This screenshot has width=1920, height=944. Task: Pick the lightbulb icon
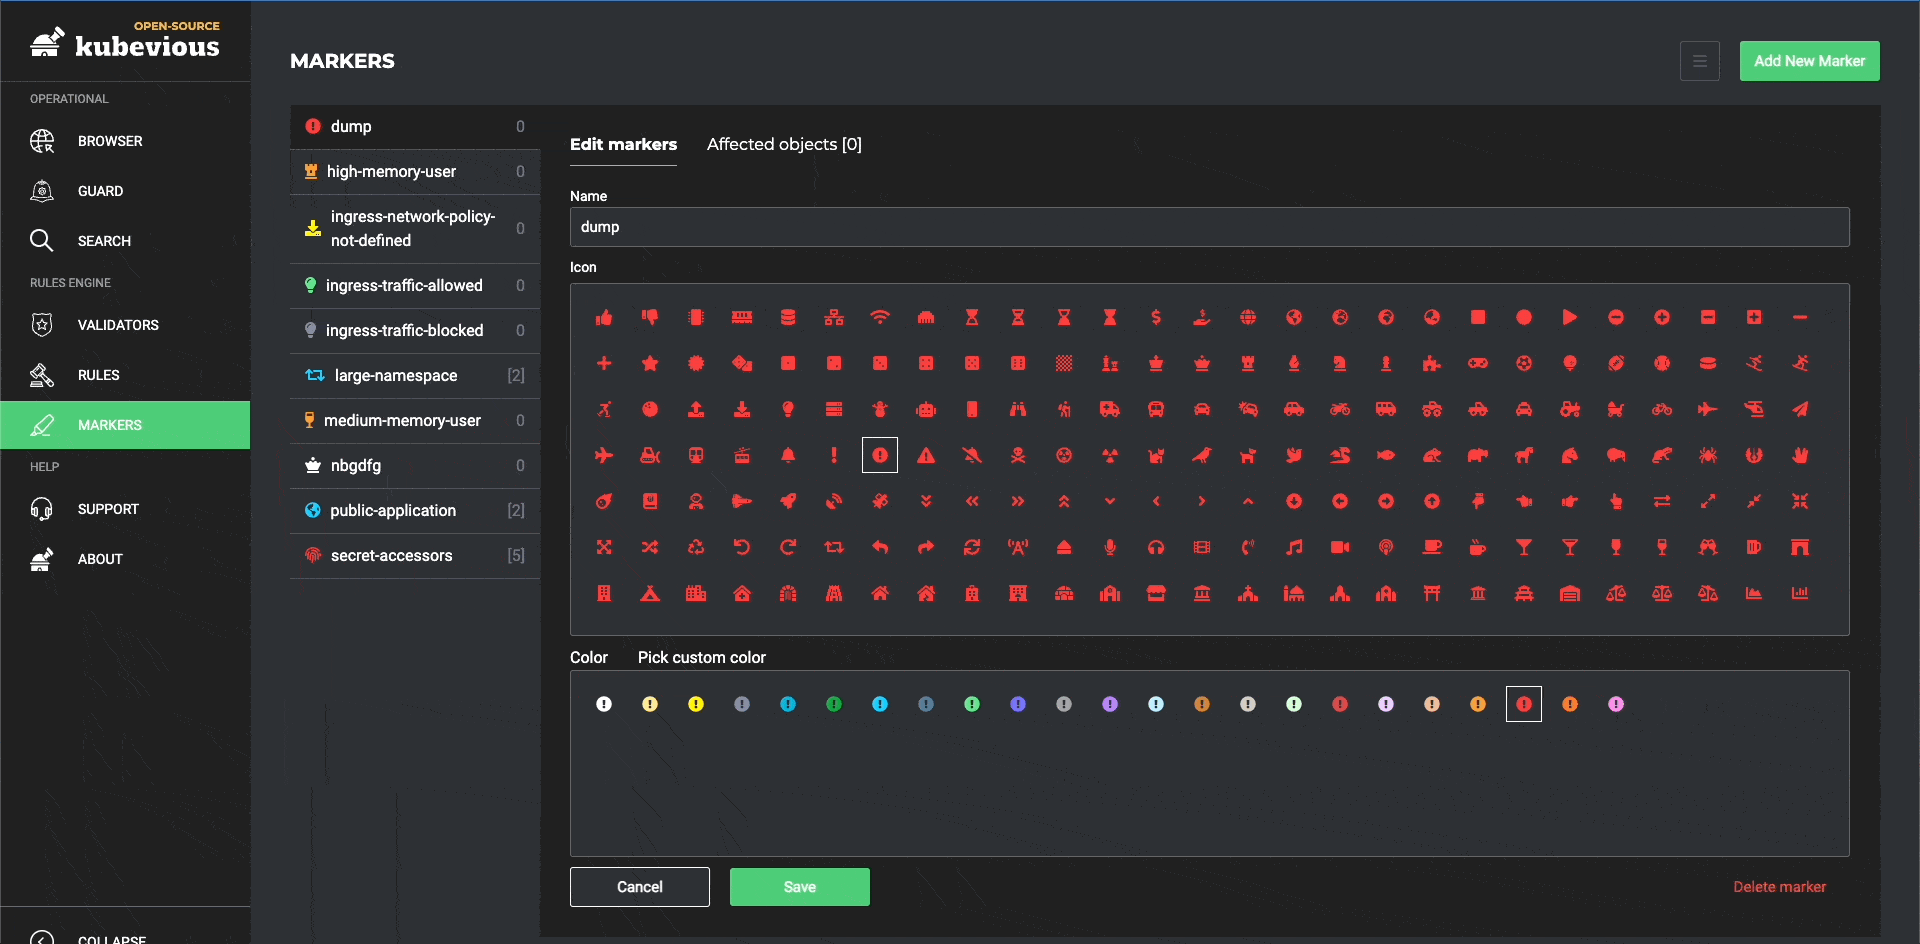[x=788, y=409]
